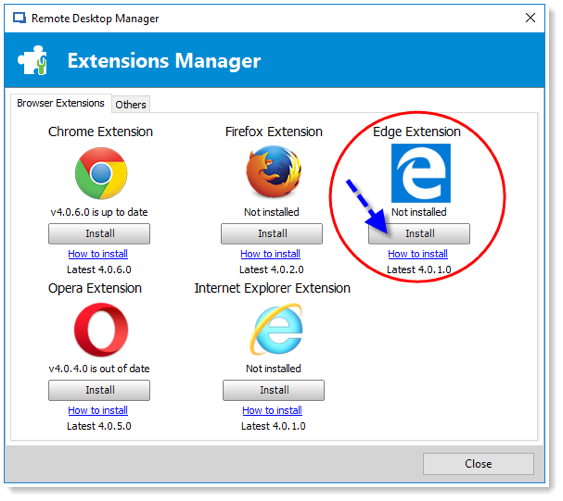Click the Chrome browser logo icon
This screenshot has width=563, height=501.
pos(101,174)
